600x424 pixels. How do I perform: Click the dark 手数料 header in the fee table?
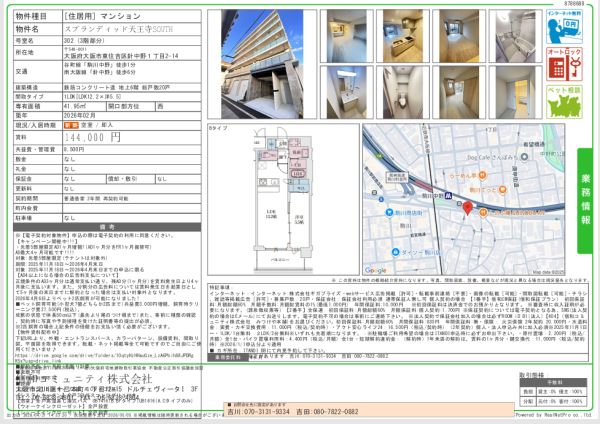coord(553,382)
